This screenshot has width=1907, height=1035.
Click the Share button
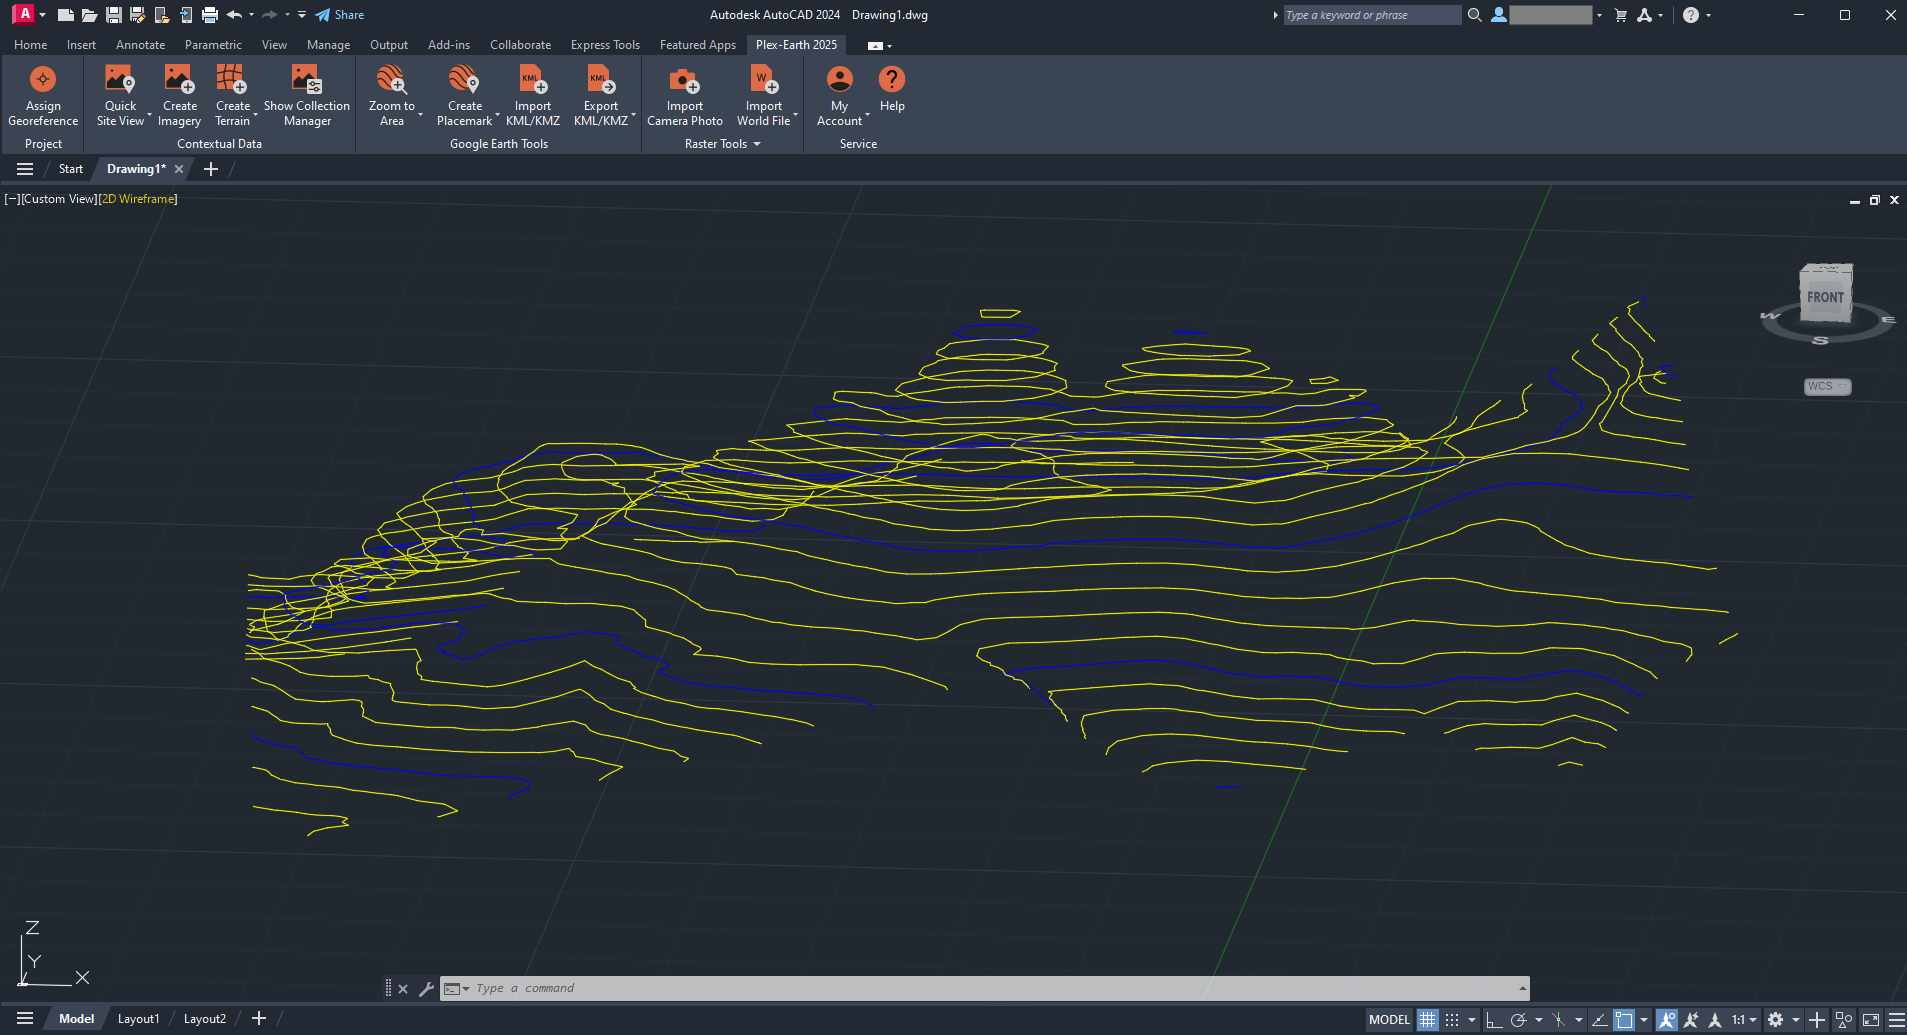[x=340, y=15]
